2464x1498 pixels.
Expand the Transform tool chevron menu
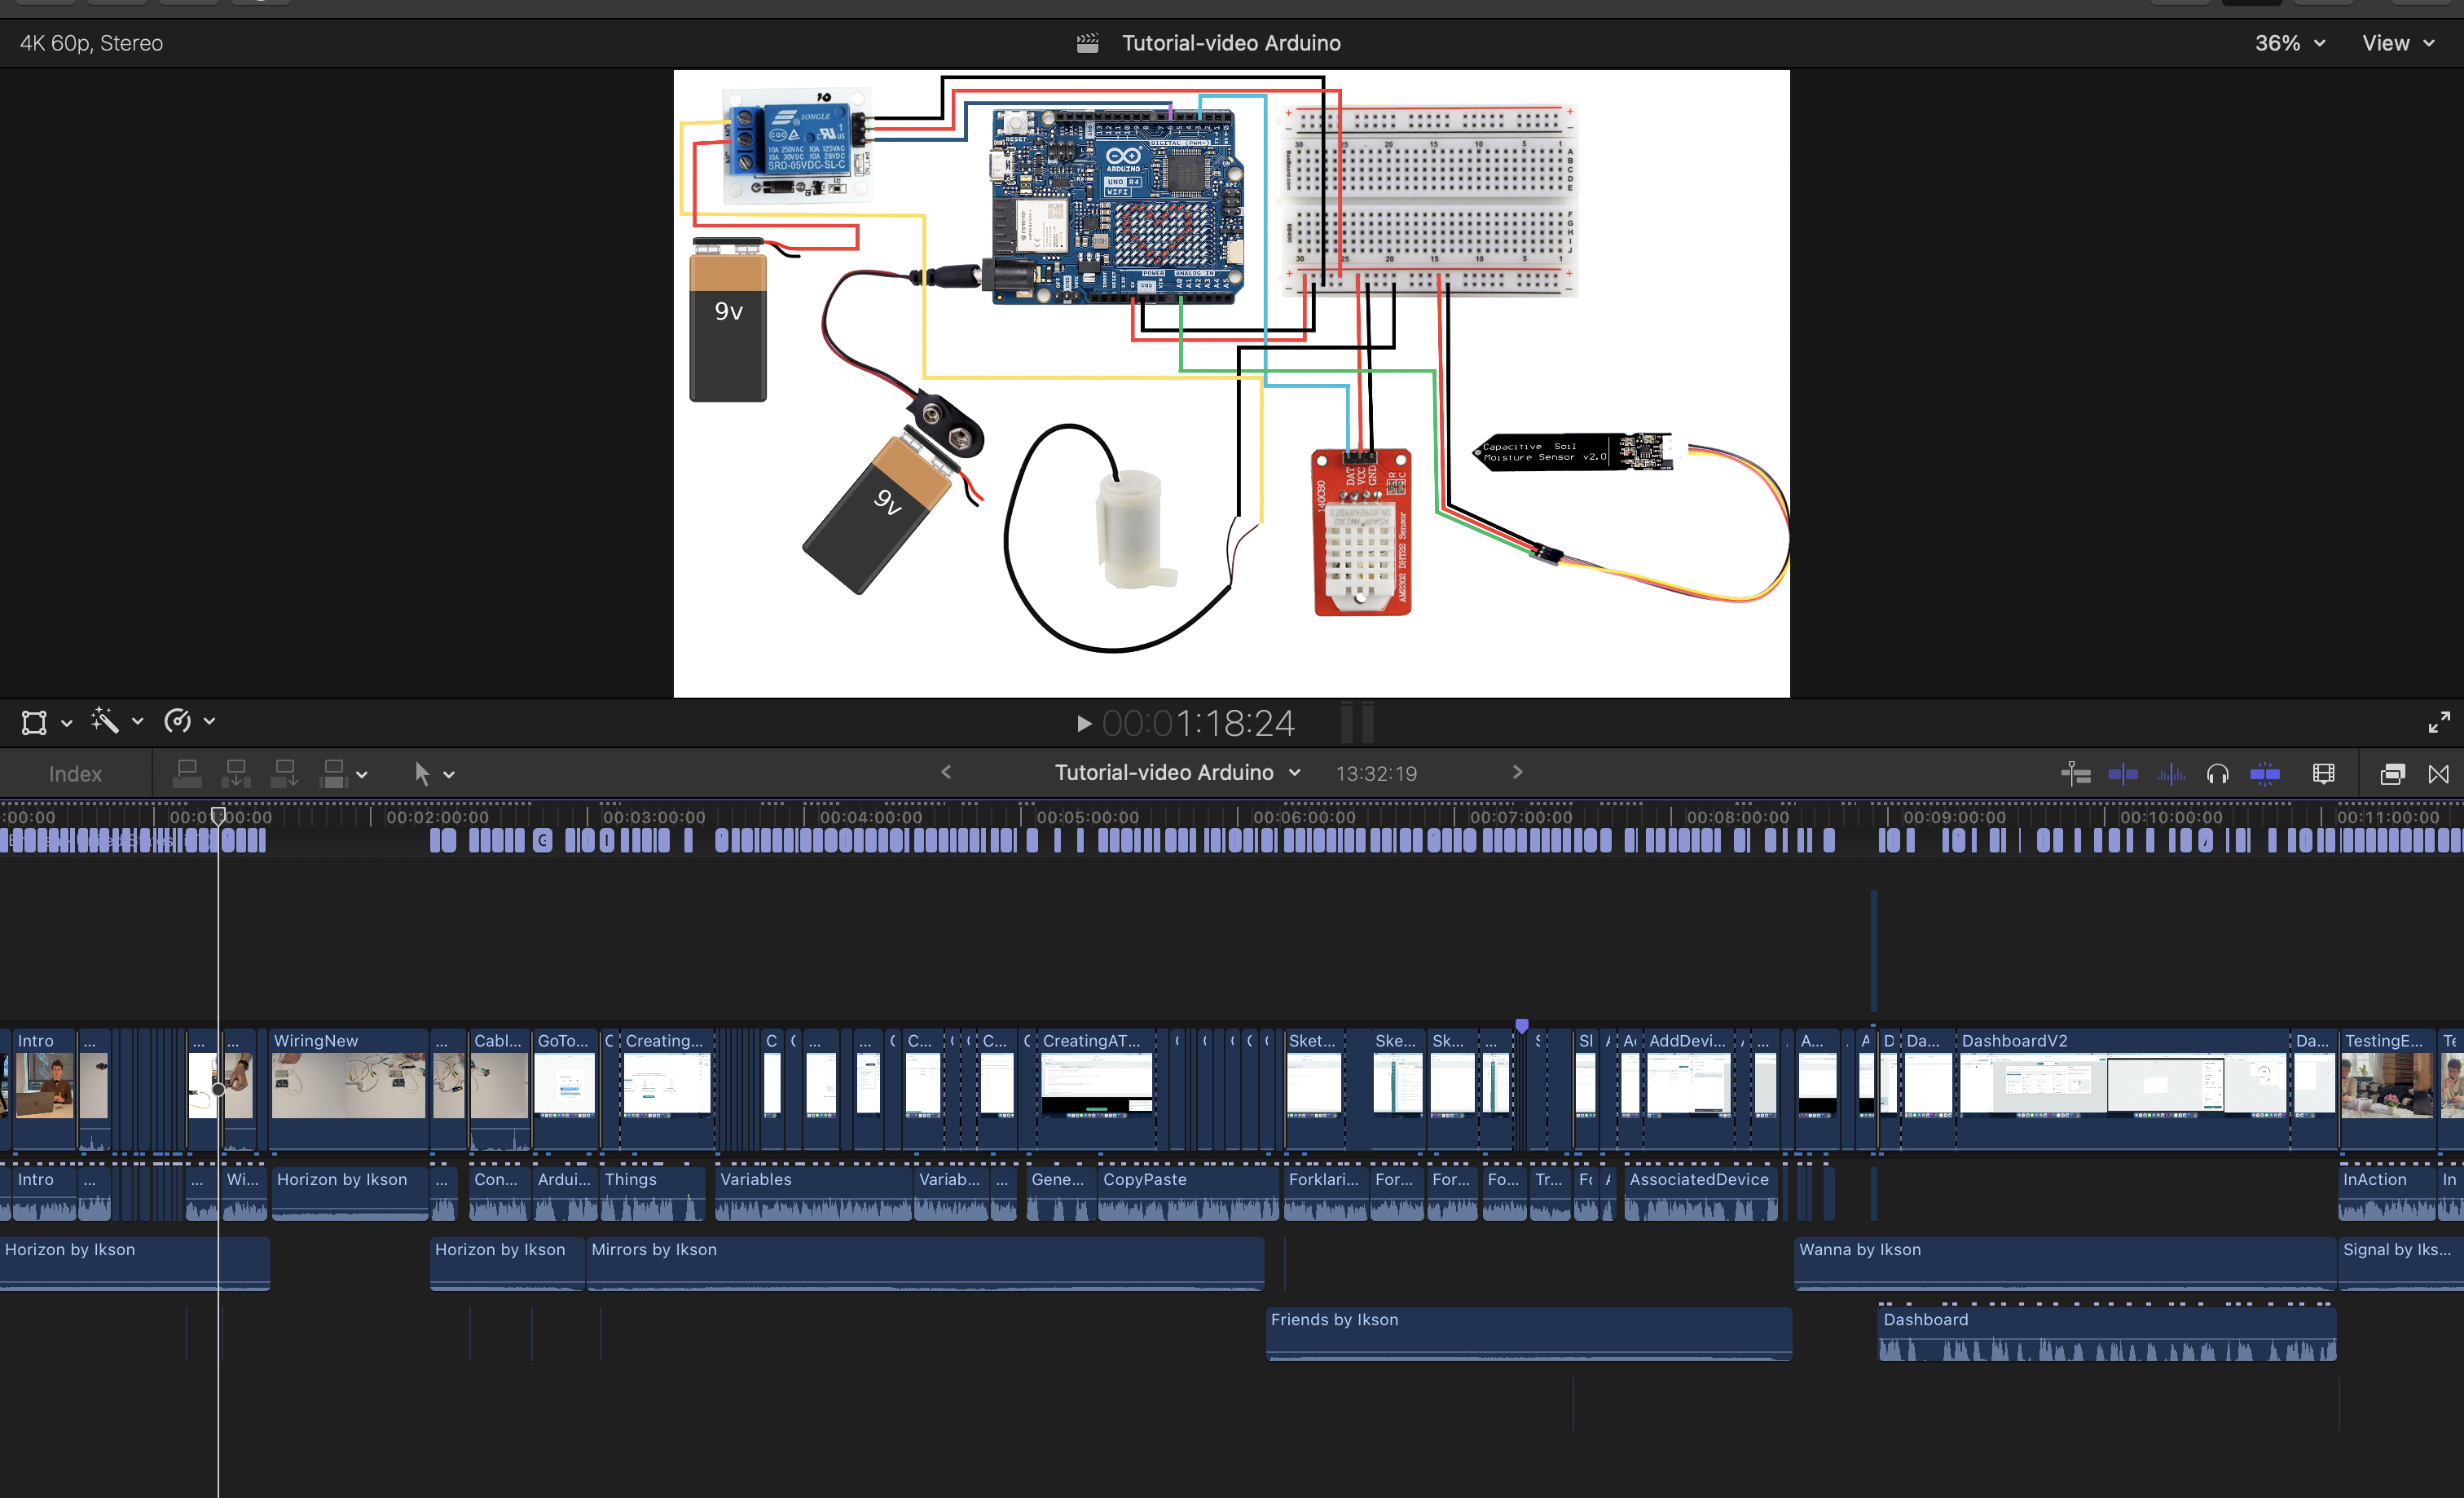pyautogui.click(x=66, y=723)
